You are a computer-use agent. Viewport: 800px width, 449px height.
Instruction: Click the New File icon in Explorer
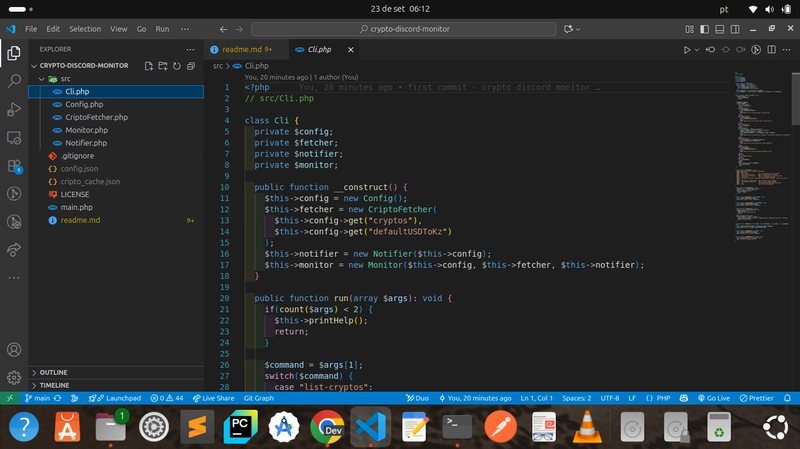coord(149,66)
